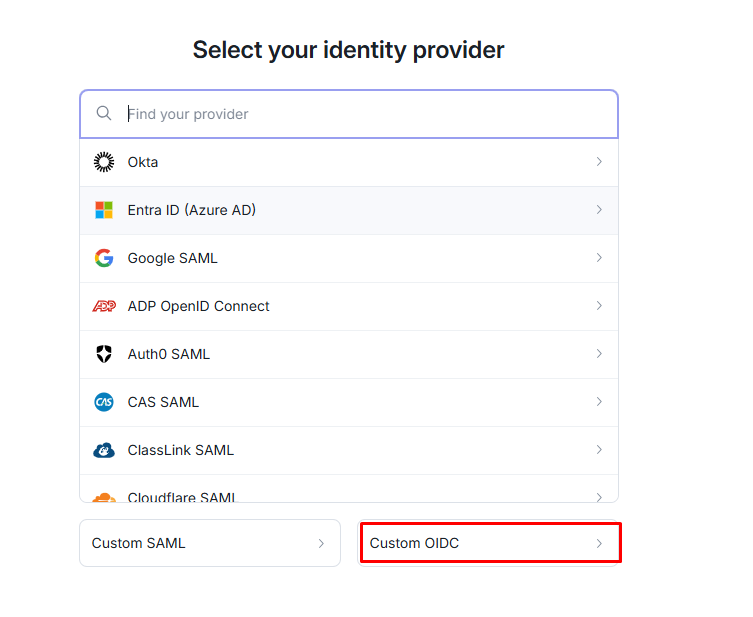
Task: Focus the Find your provider field
Action: tap(360, 114)
